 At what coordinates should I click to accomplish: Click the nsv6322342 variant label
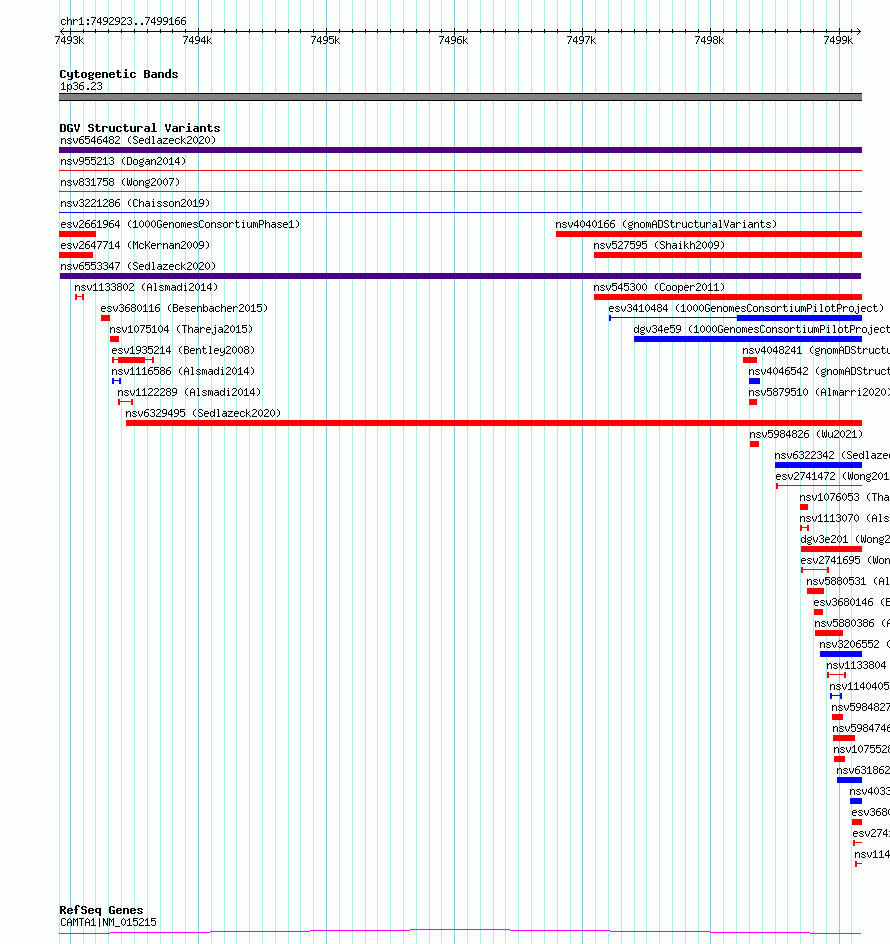[832, 456]
